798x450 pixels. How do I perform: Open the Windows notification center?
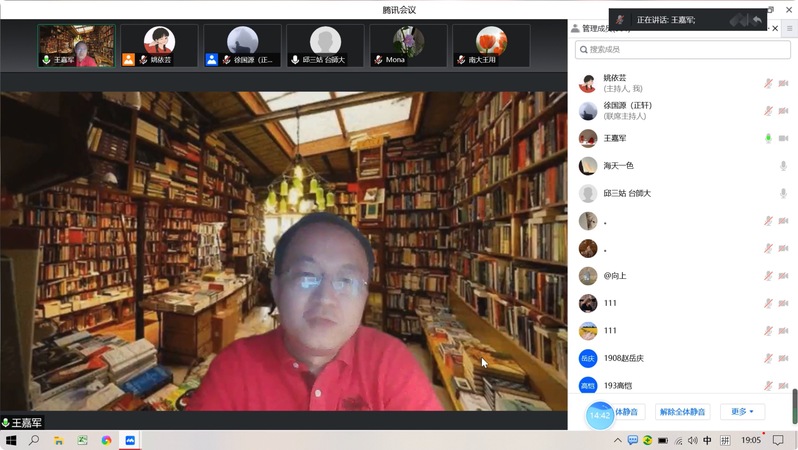(778, 440)
